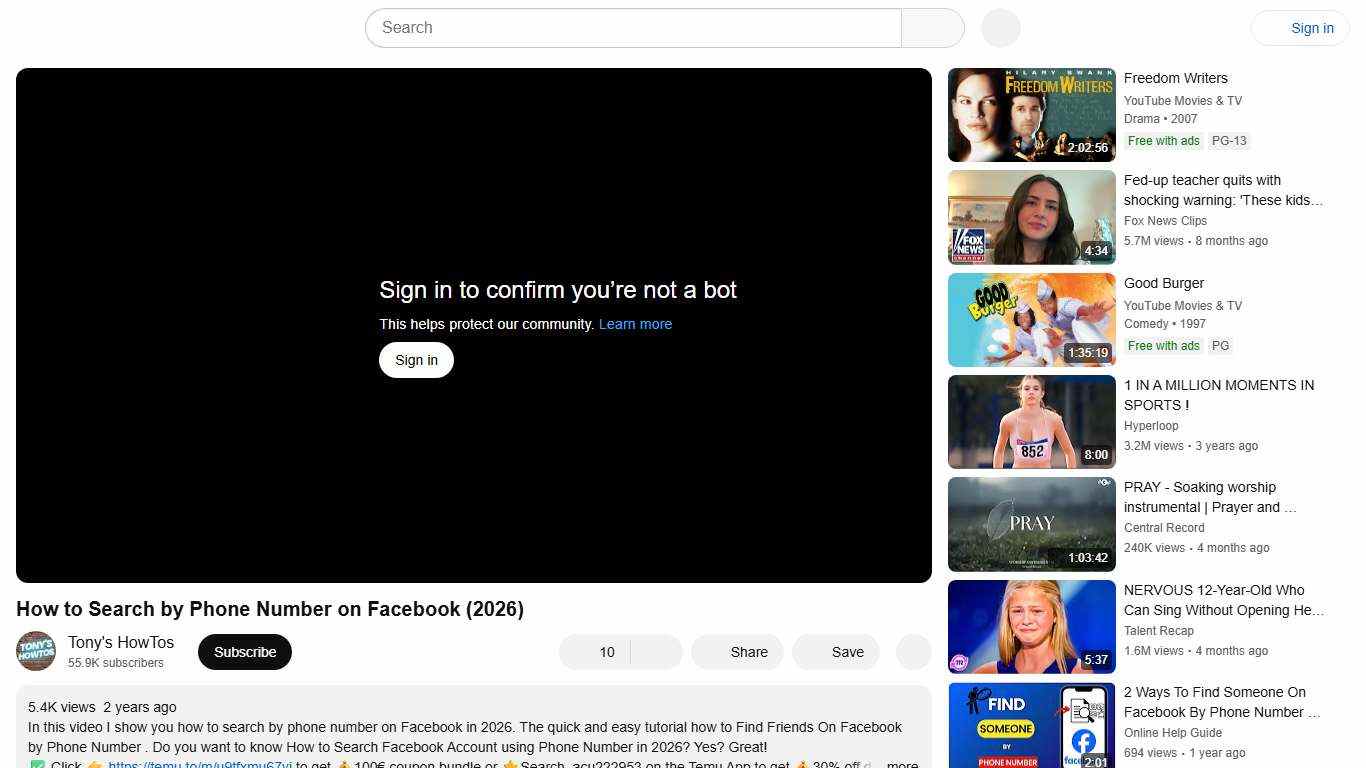The width and height of the screenshot is (1366, 768).
Task: Open the more-actions menu beside Save
Action: point(913,652)
